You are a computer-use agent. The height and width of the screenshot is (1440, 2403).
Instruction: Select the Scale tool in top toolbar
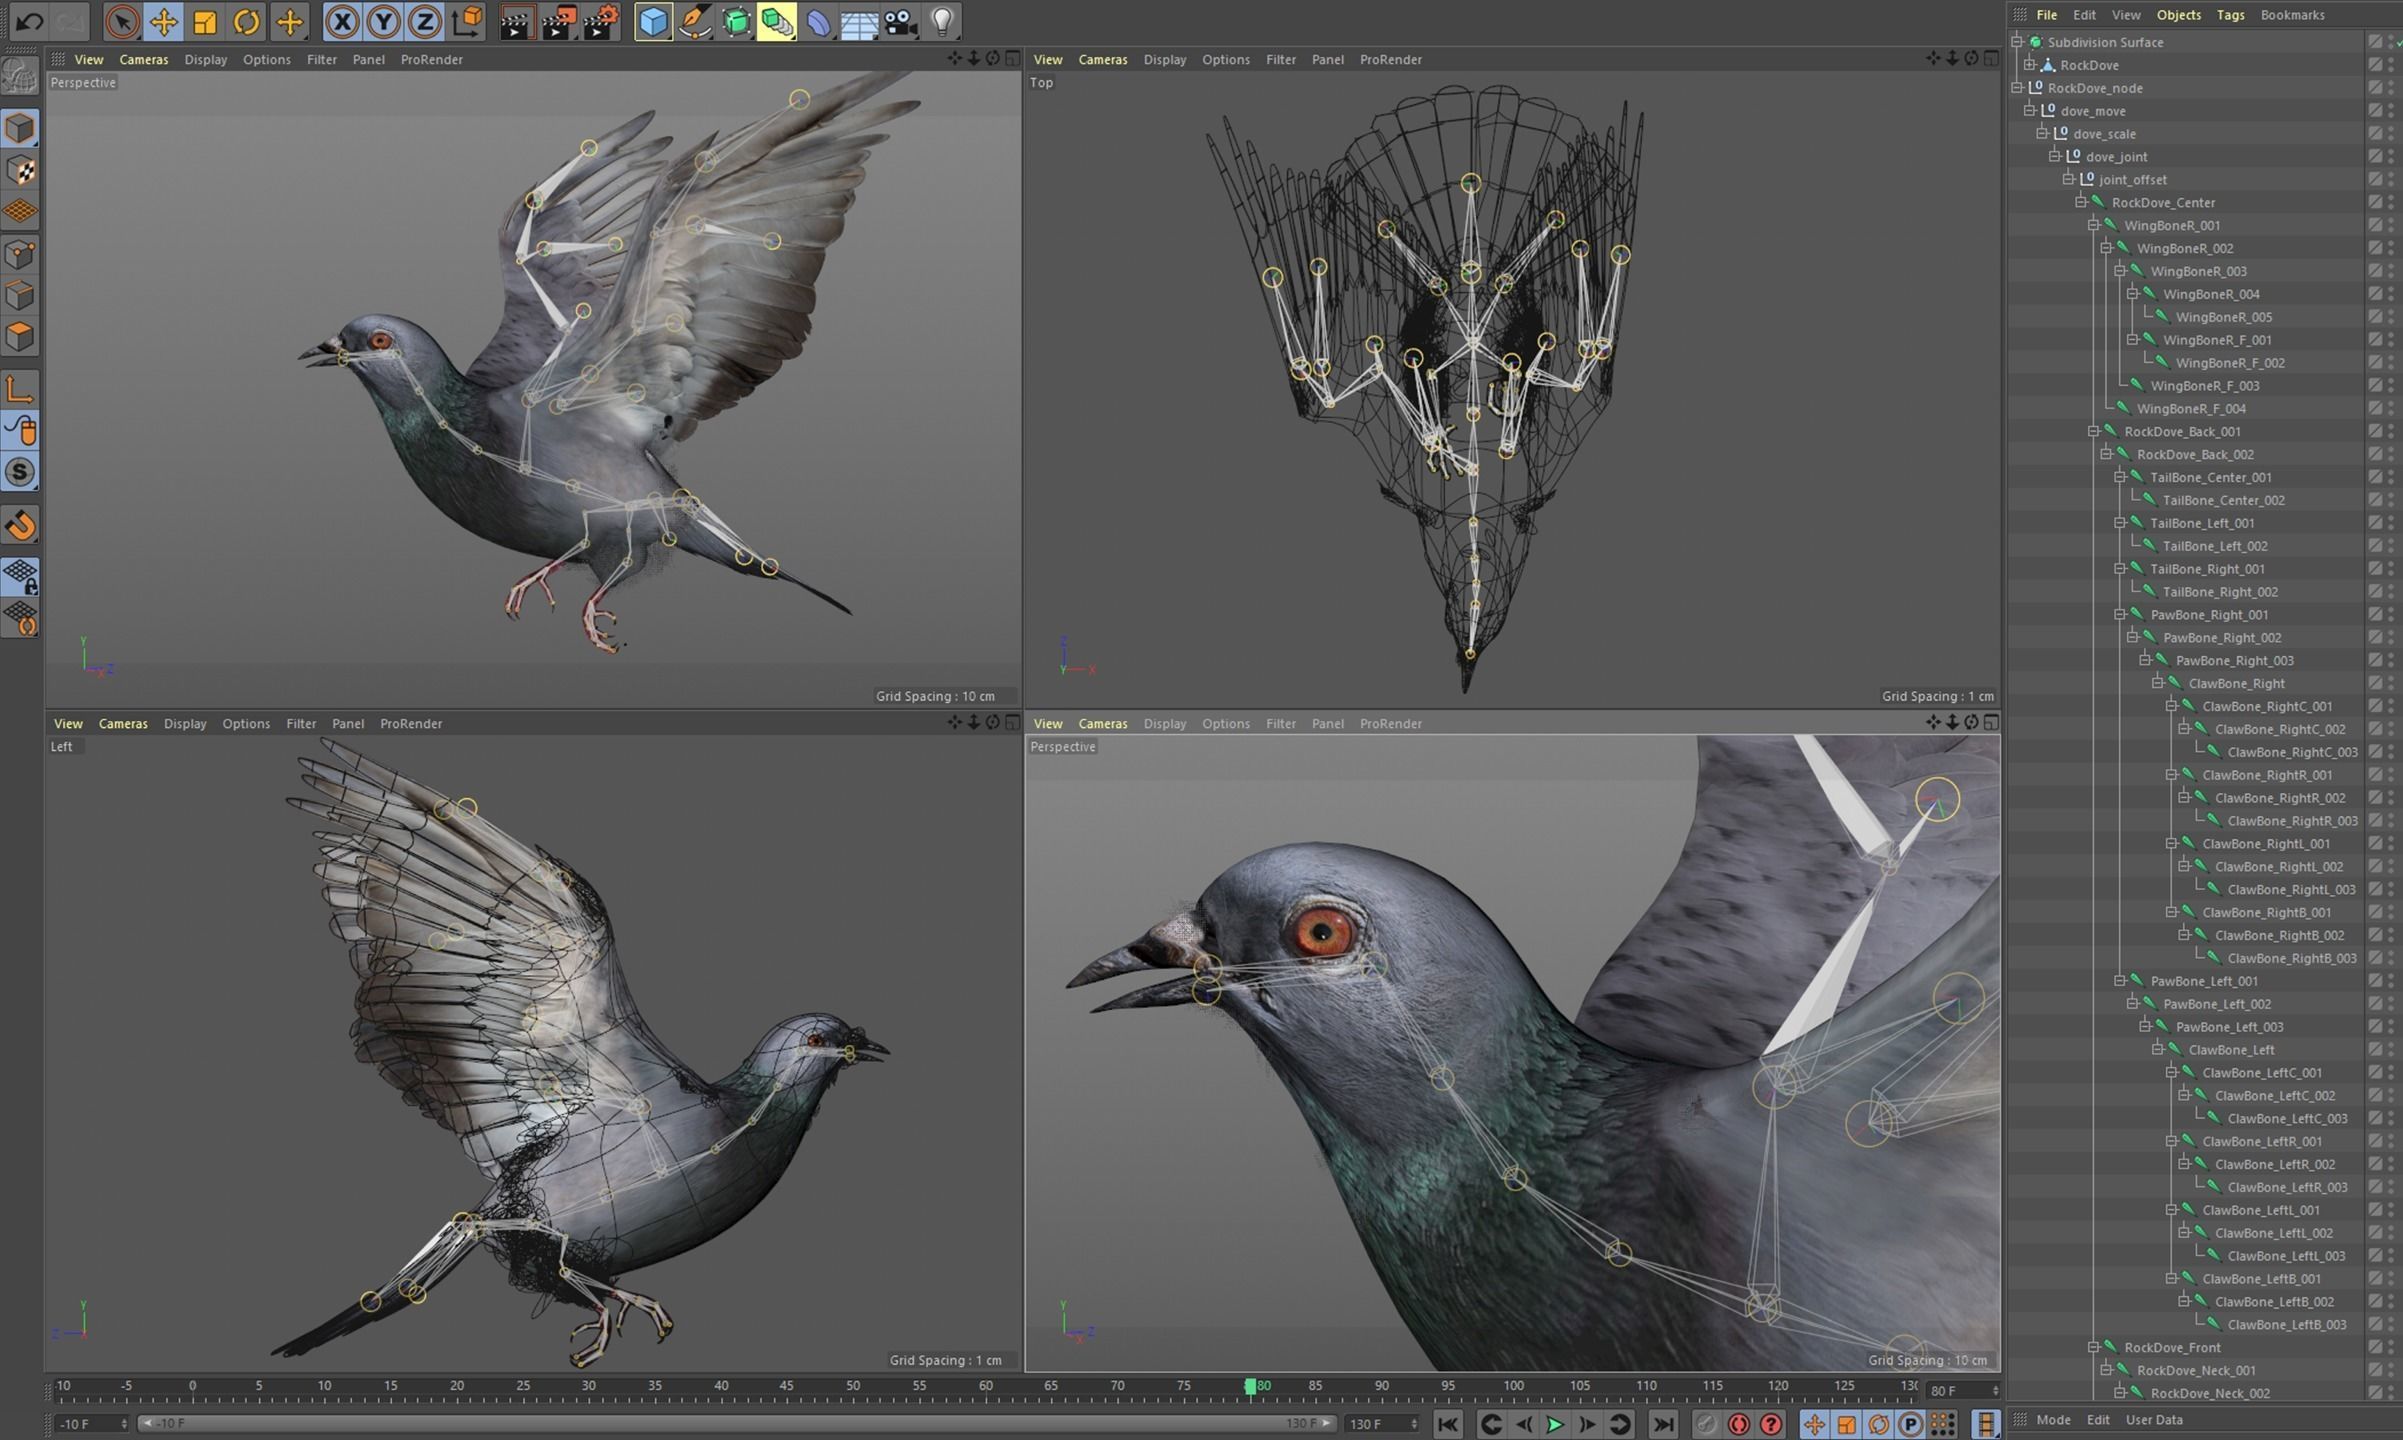click(x=205, y=21)
